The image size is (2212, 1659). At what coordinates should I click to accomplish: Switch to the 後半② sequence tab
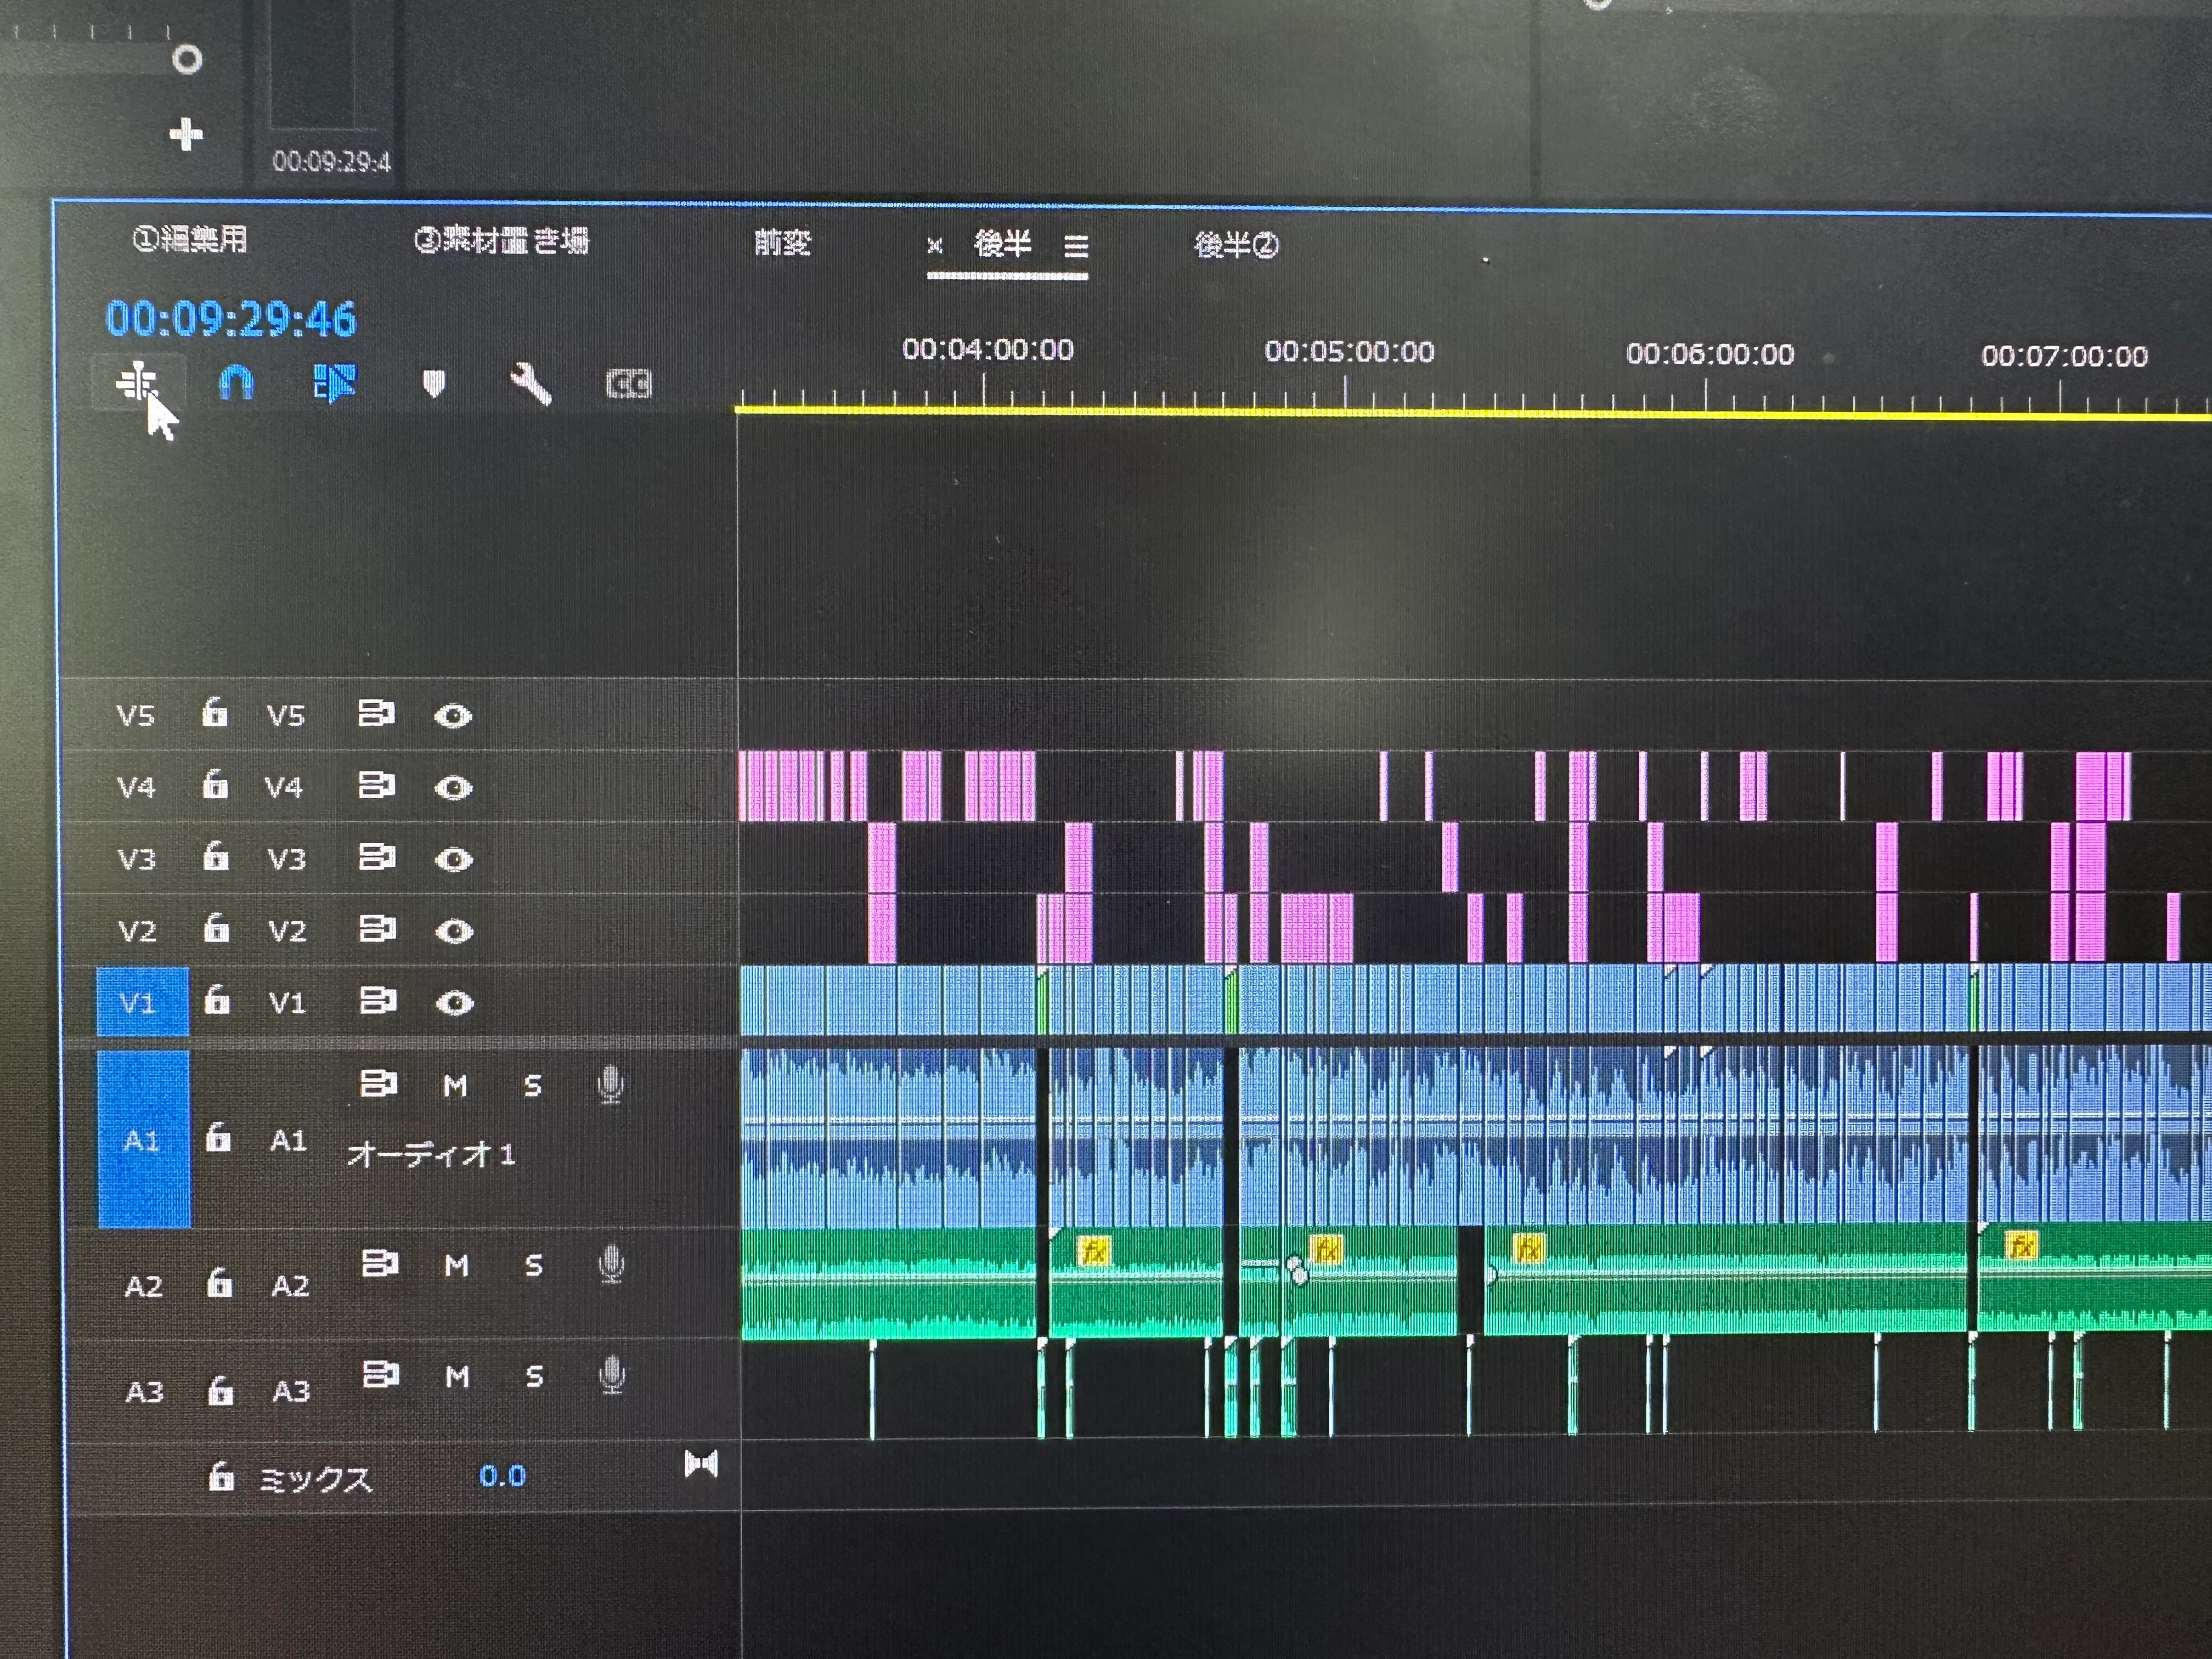(1236, 245)
